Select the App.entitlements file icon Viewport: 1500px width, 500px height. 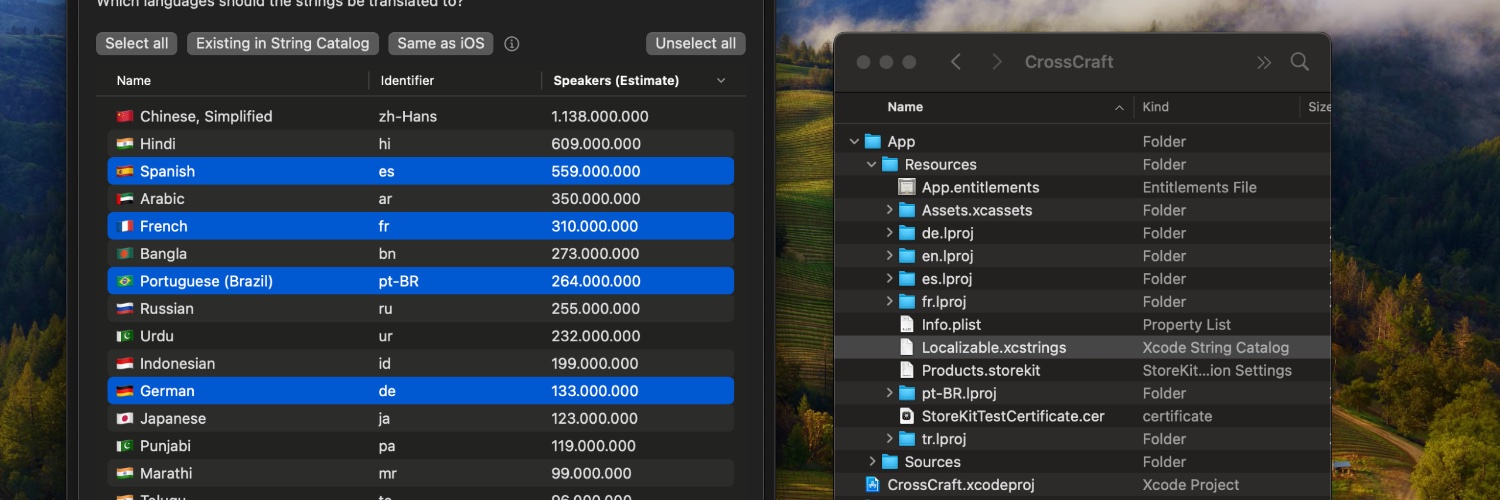click(907, 187)
